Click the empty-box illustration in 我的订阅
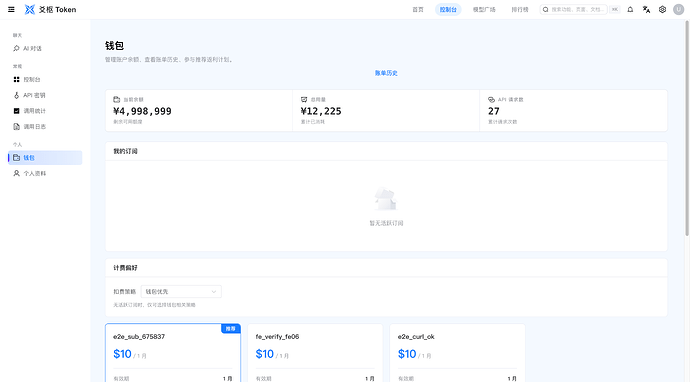The image size is (690, 382). 386,198
